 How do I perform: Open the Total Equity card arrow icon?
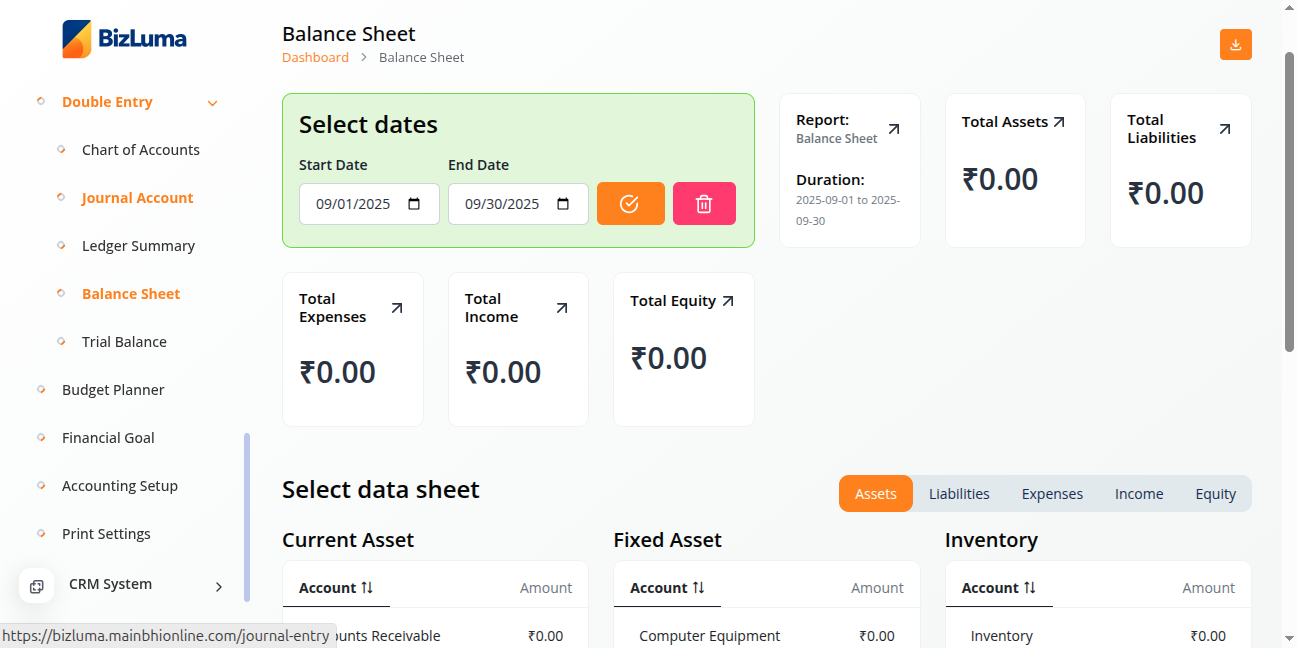(x=728, y=301)
